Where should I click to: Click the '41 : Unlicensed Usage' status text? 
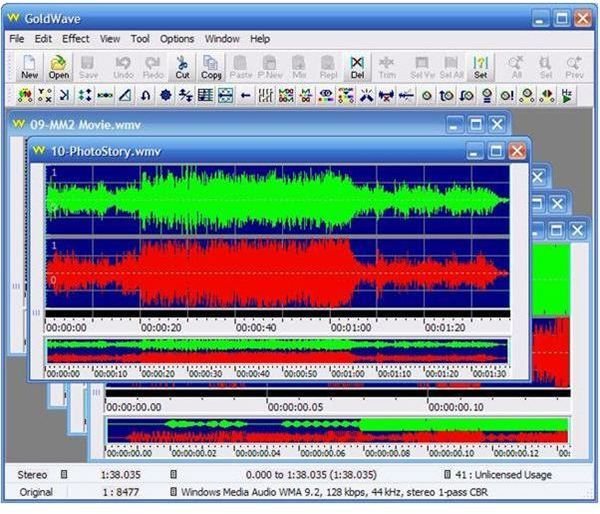coord(504,475)
